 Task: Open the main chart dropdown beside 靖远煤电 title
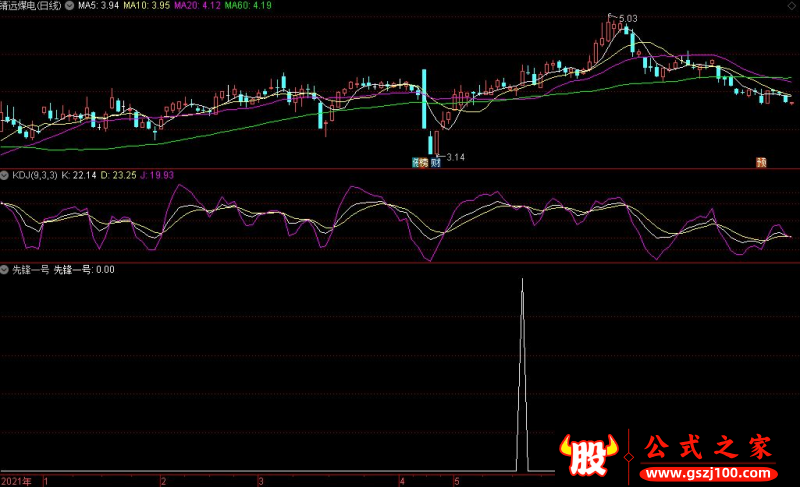click(69, 6)
